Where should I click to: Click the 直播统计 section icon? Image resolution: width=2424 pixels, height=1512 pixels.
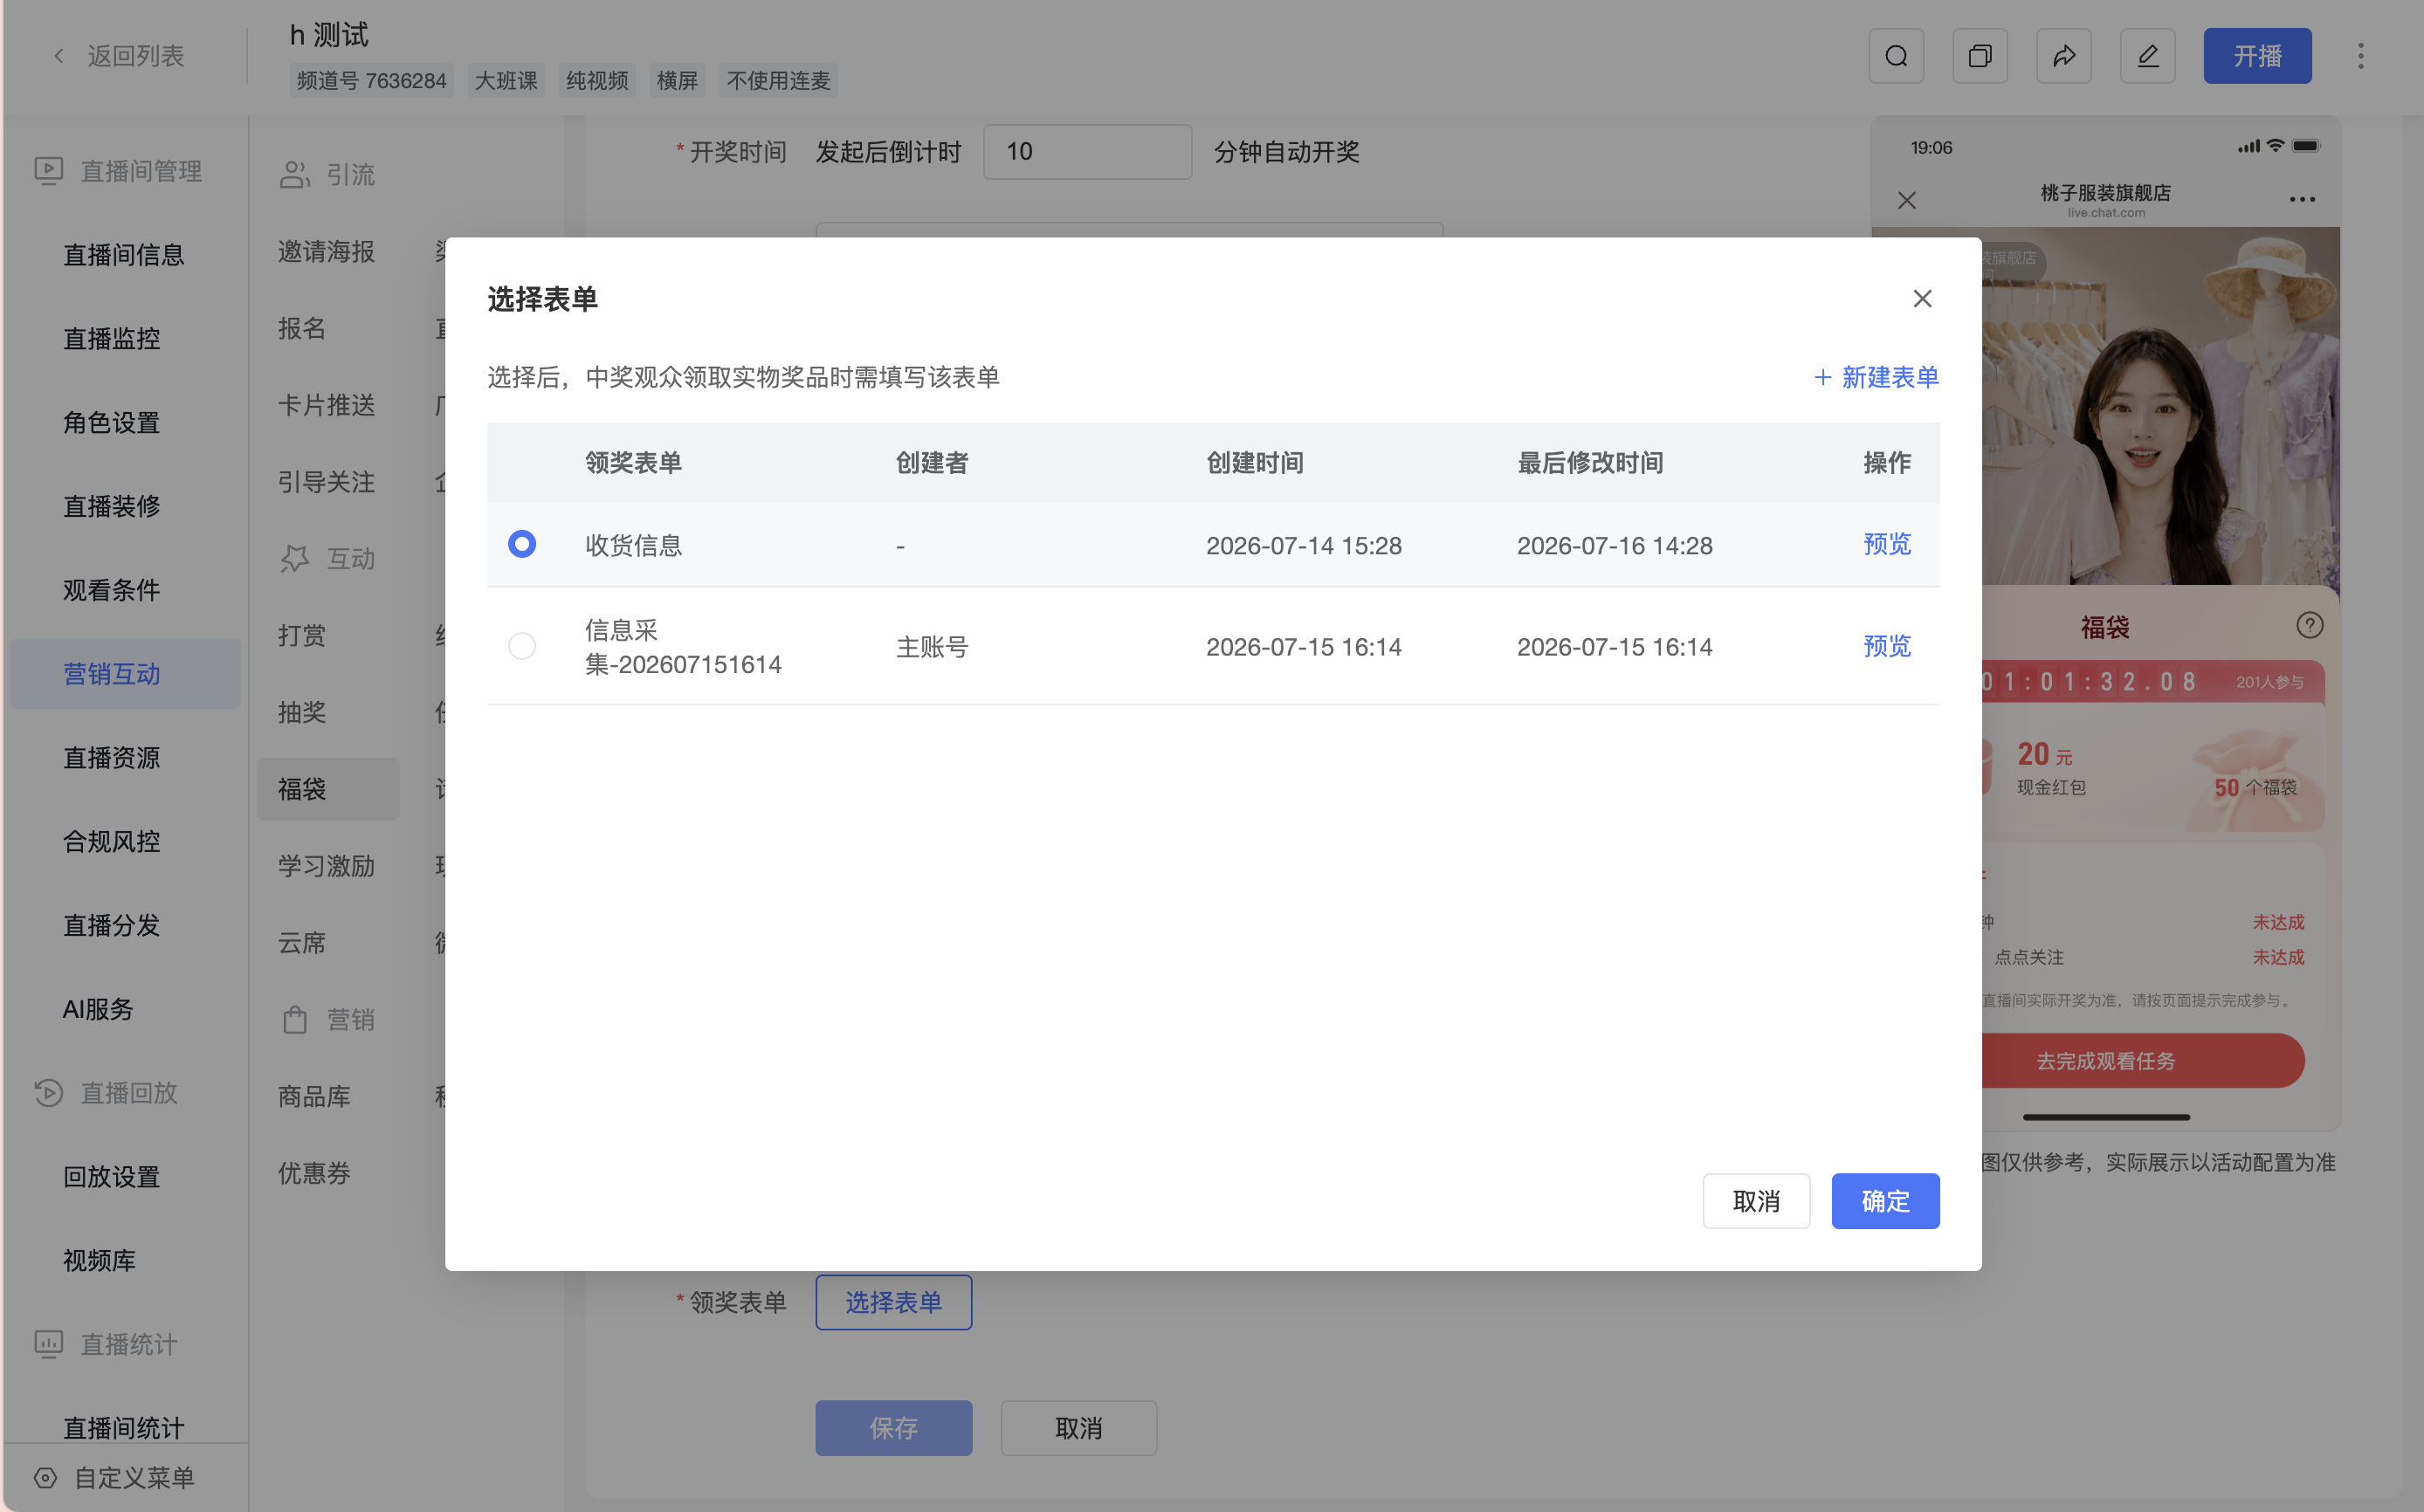tap(49, 1344)
